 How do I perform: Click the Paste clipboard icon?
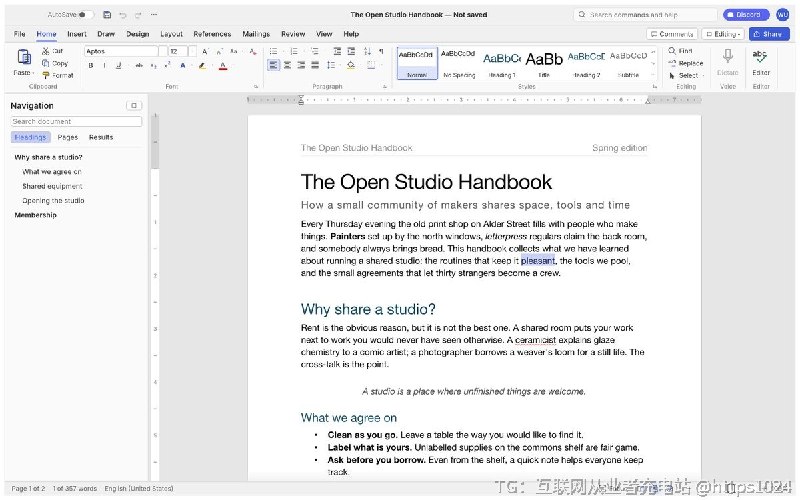click(24, 57)
